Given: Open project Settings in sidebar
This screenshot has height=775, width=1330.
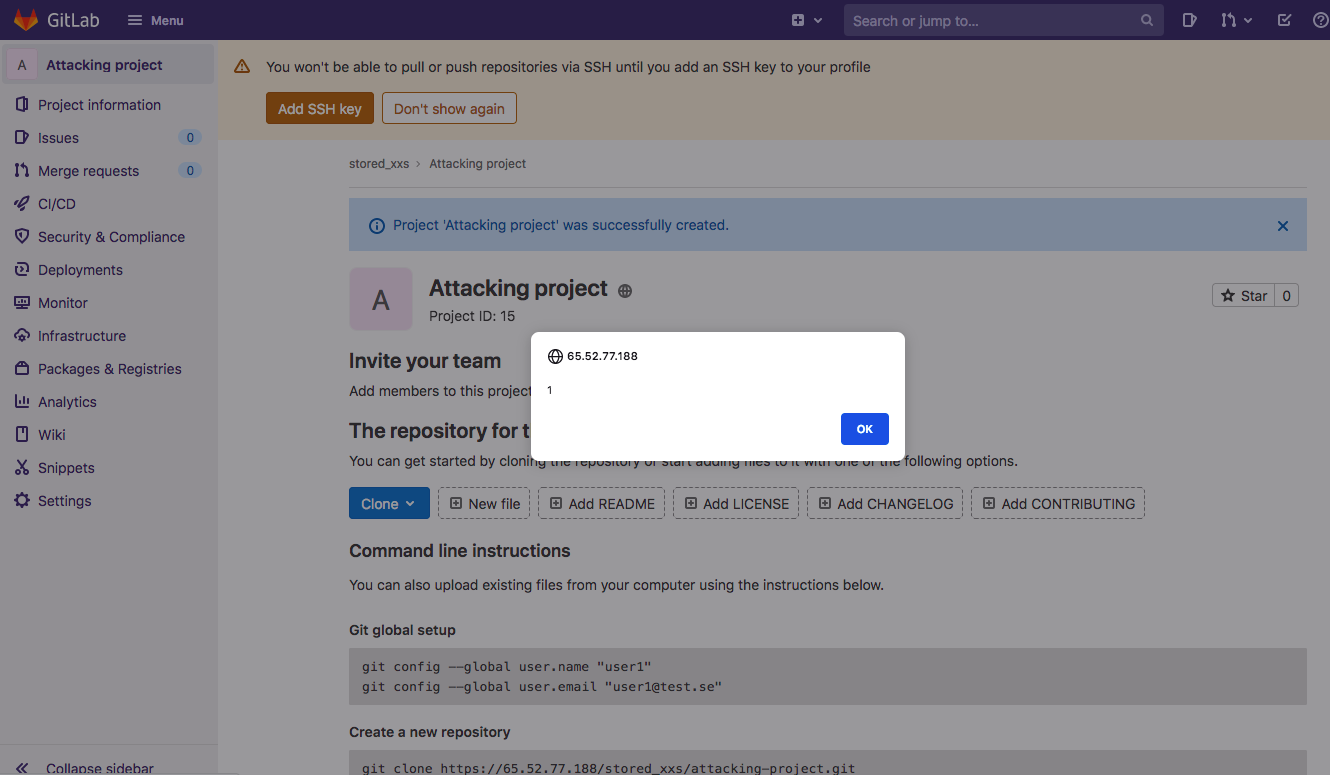Looking at the screenshot, I should tap(64, 500).
